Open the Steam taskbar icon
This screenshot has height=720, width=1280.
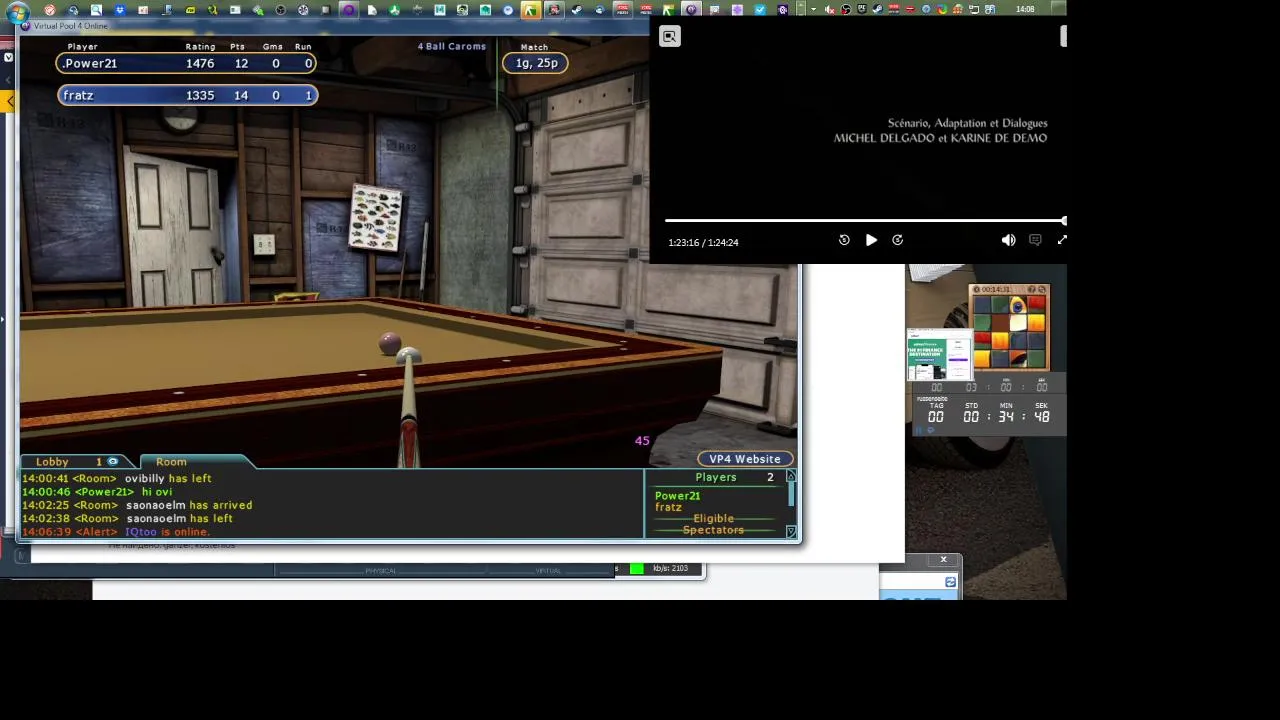tap(576, 10)
